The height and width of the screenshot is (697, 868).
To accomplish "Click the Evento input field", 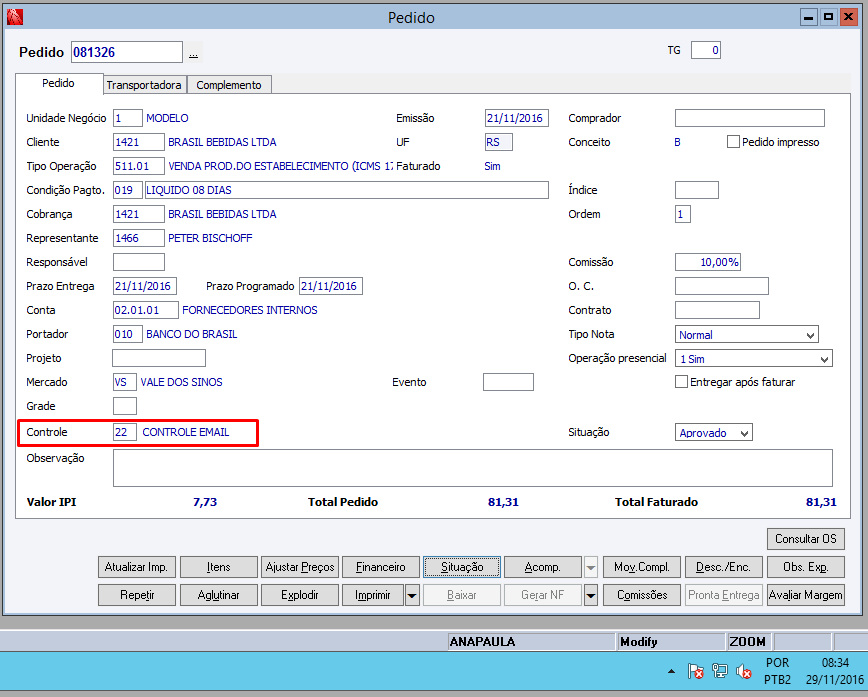I will coord(508,382).
